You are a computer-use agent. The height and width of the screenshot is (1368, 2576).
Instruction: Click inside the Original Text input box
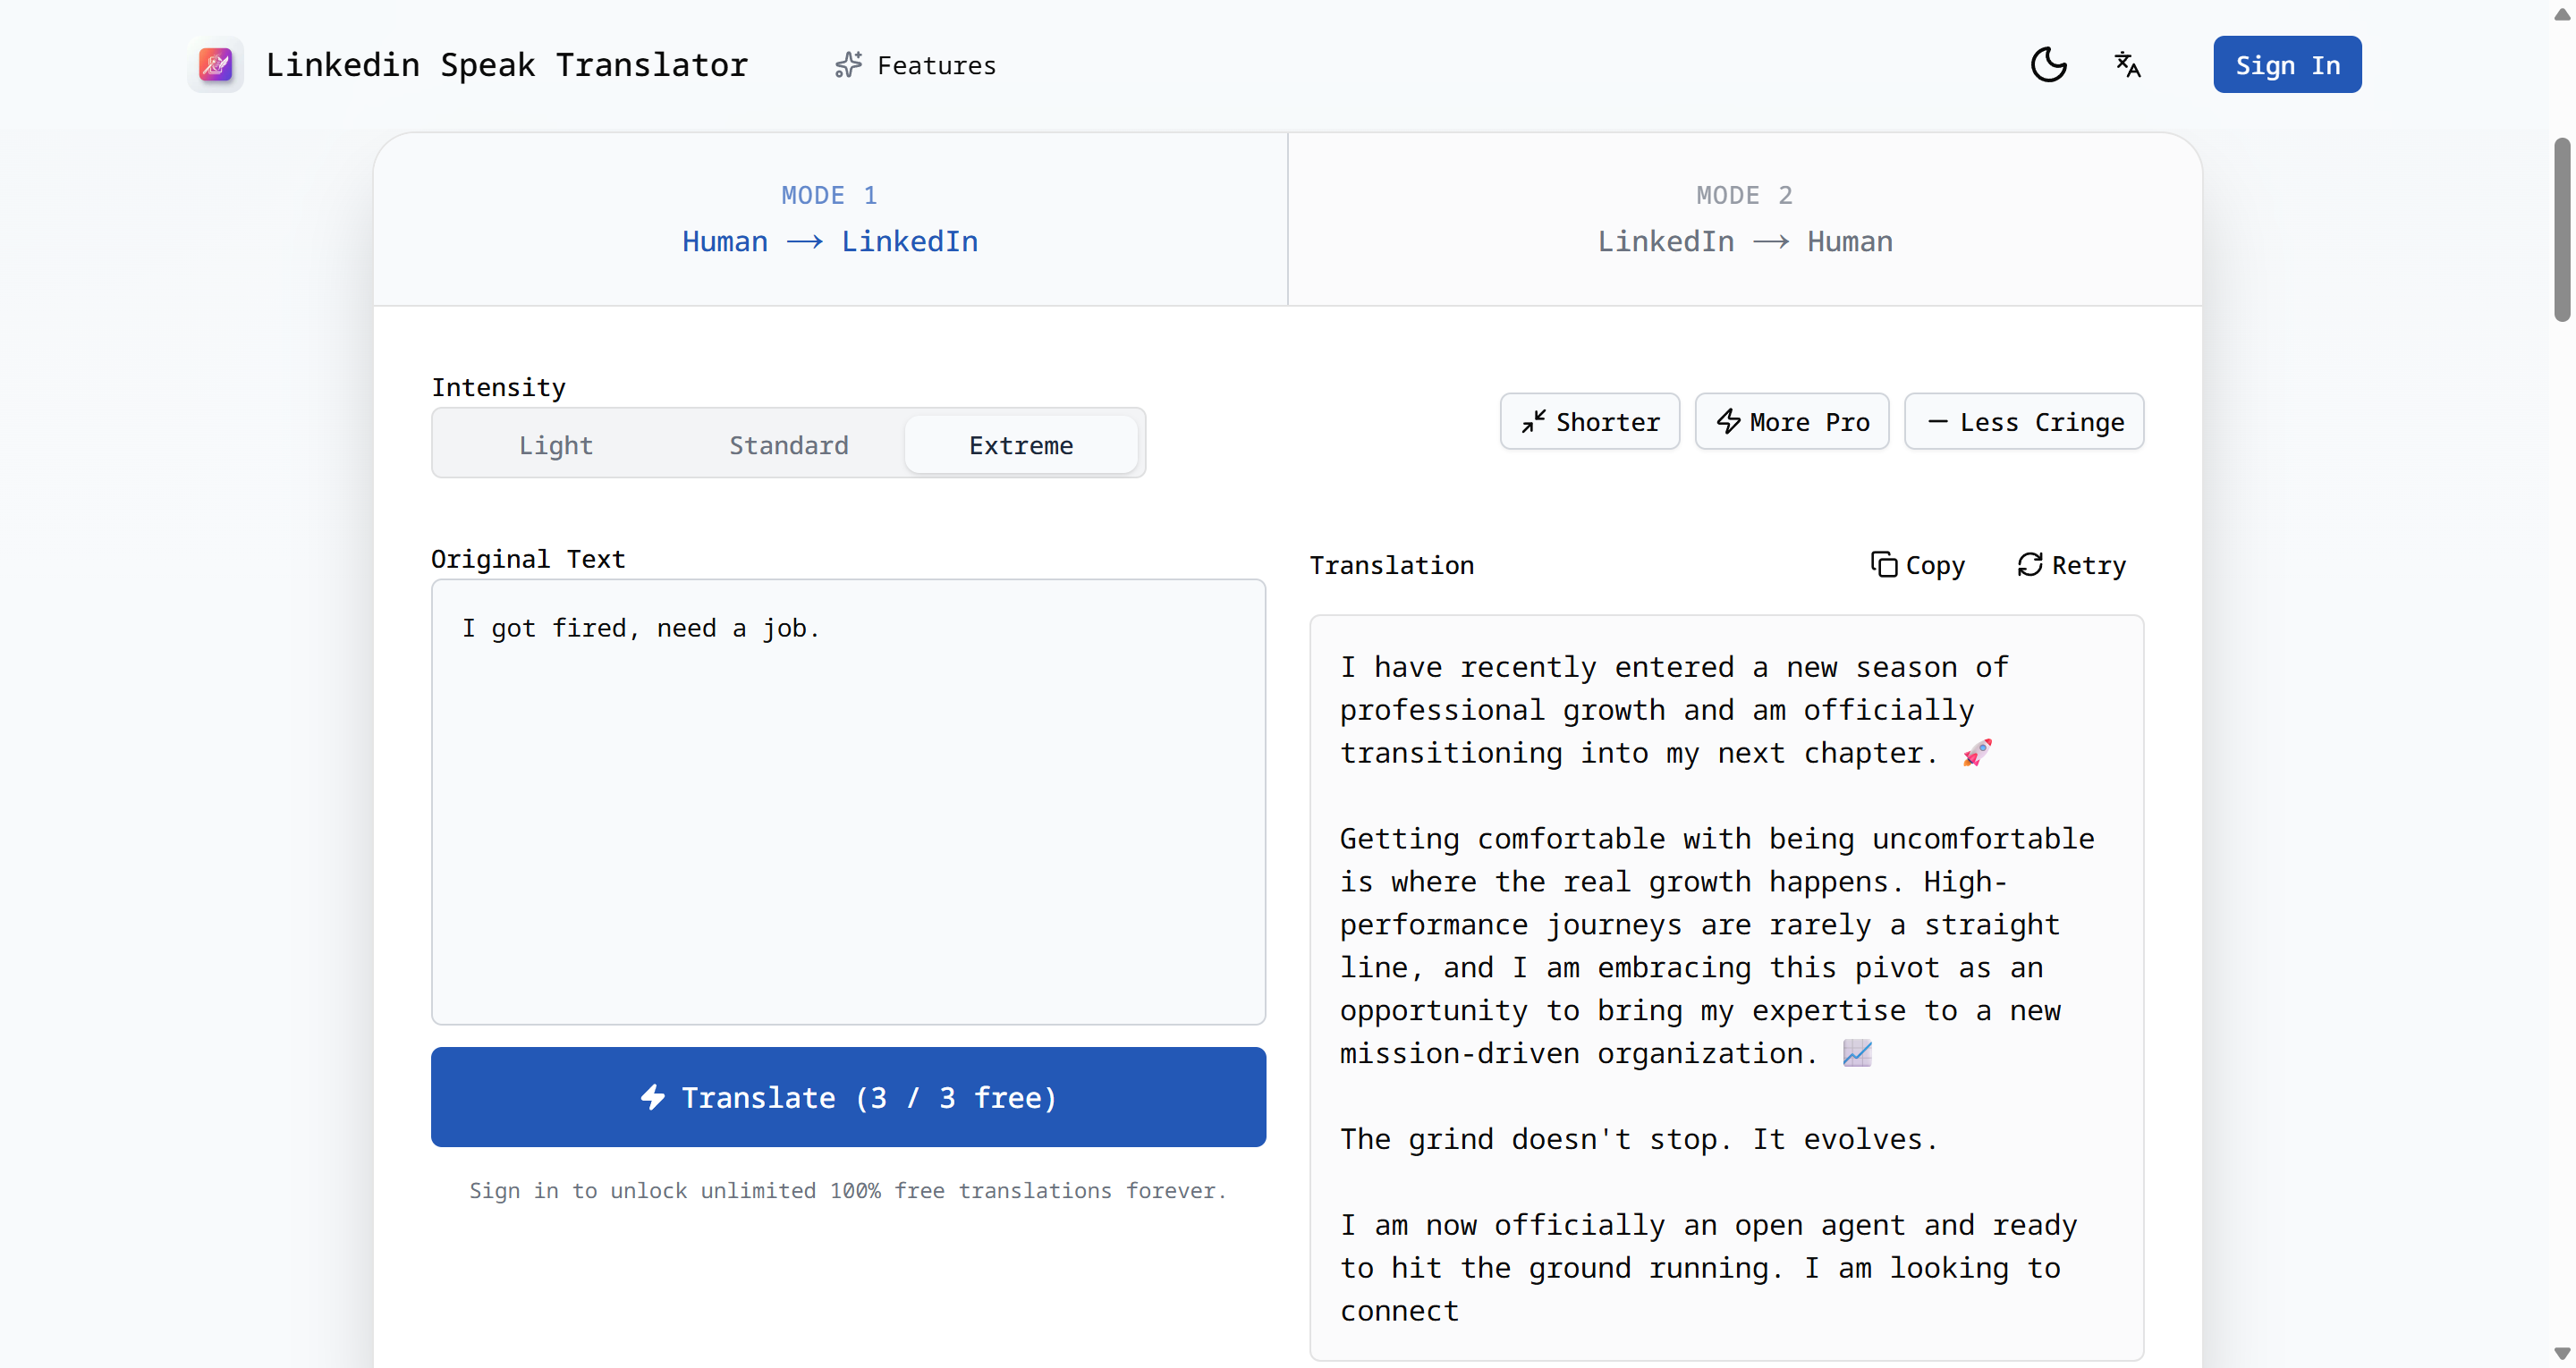coord(848,800)
